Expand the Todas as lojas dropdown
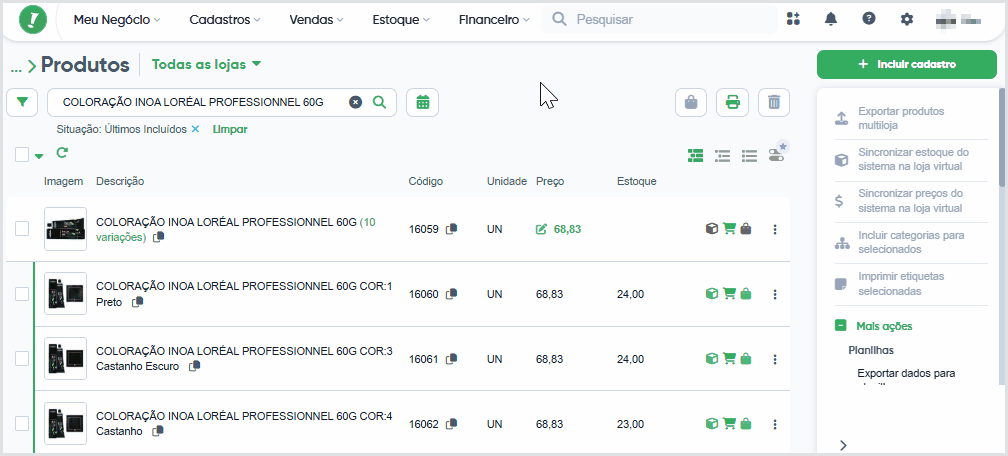Image resolution: width=1008 pixels, height=456 pixels. pyautogui.click(x=207, y=64)
